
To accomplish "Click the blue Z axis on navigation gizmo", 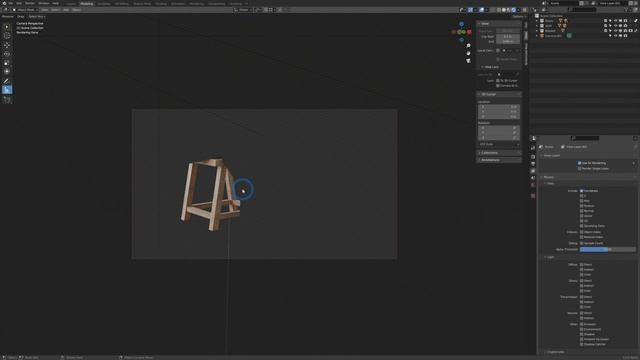I will click(x=461, y=24).
